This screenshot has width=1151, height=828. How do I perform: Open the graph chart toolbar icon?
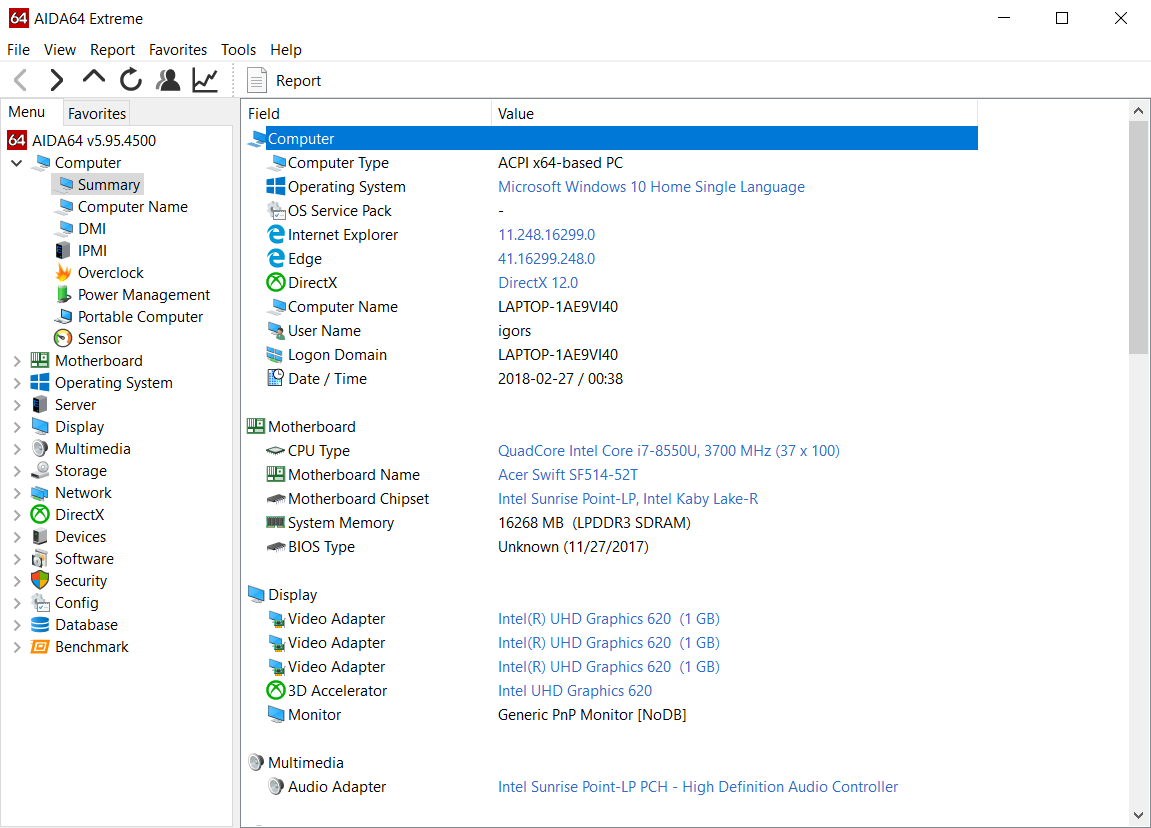205,79
